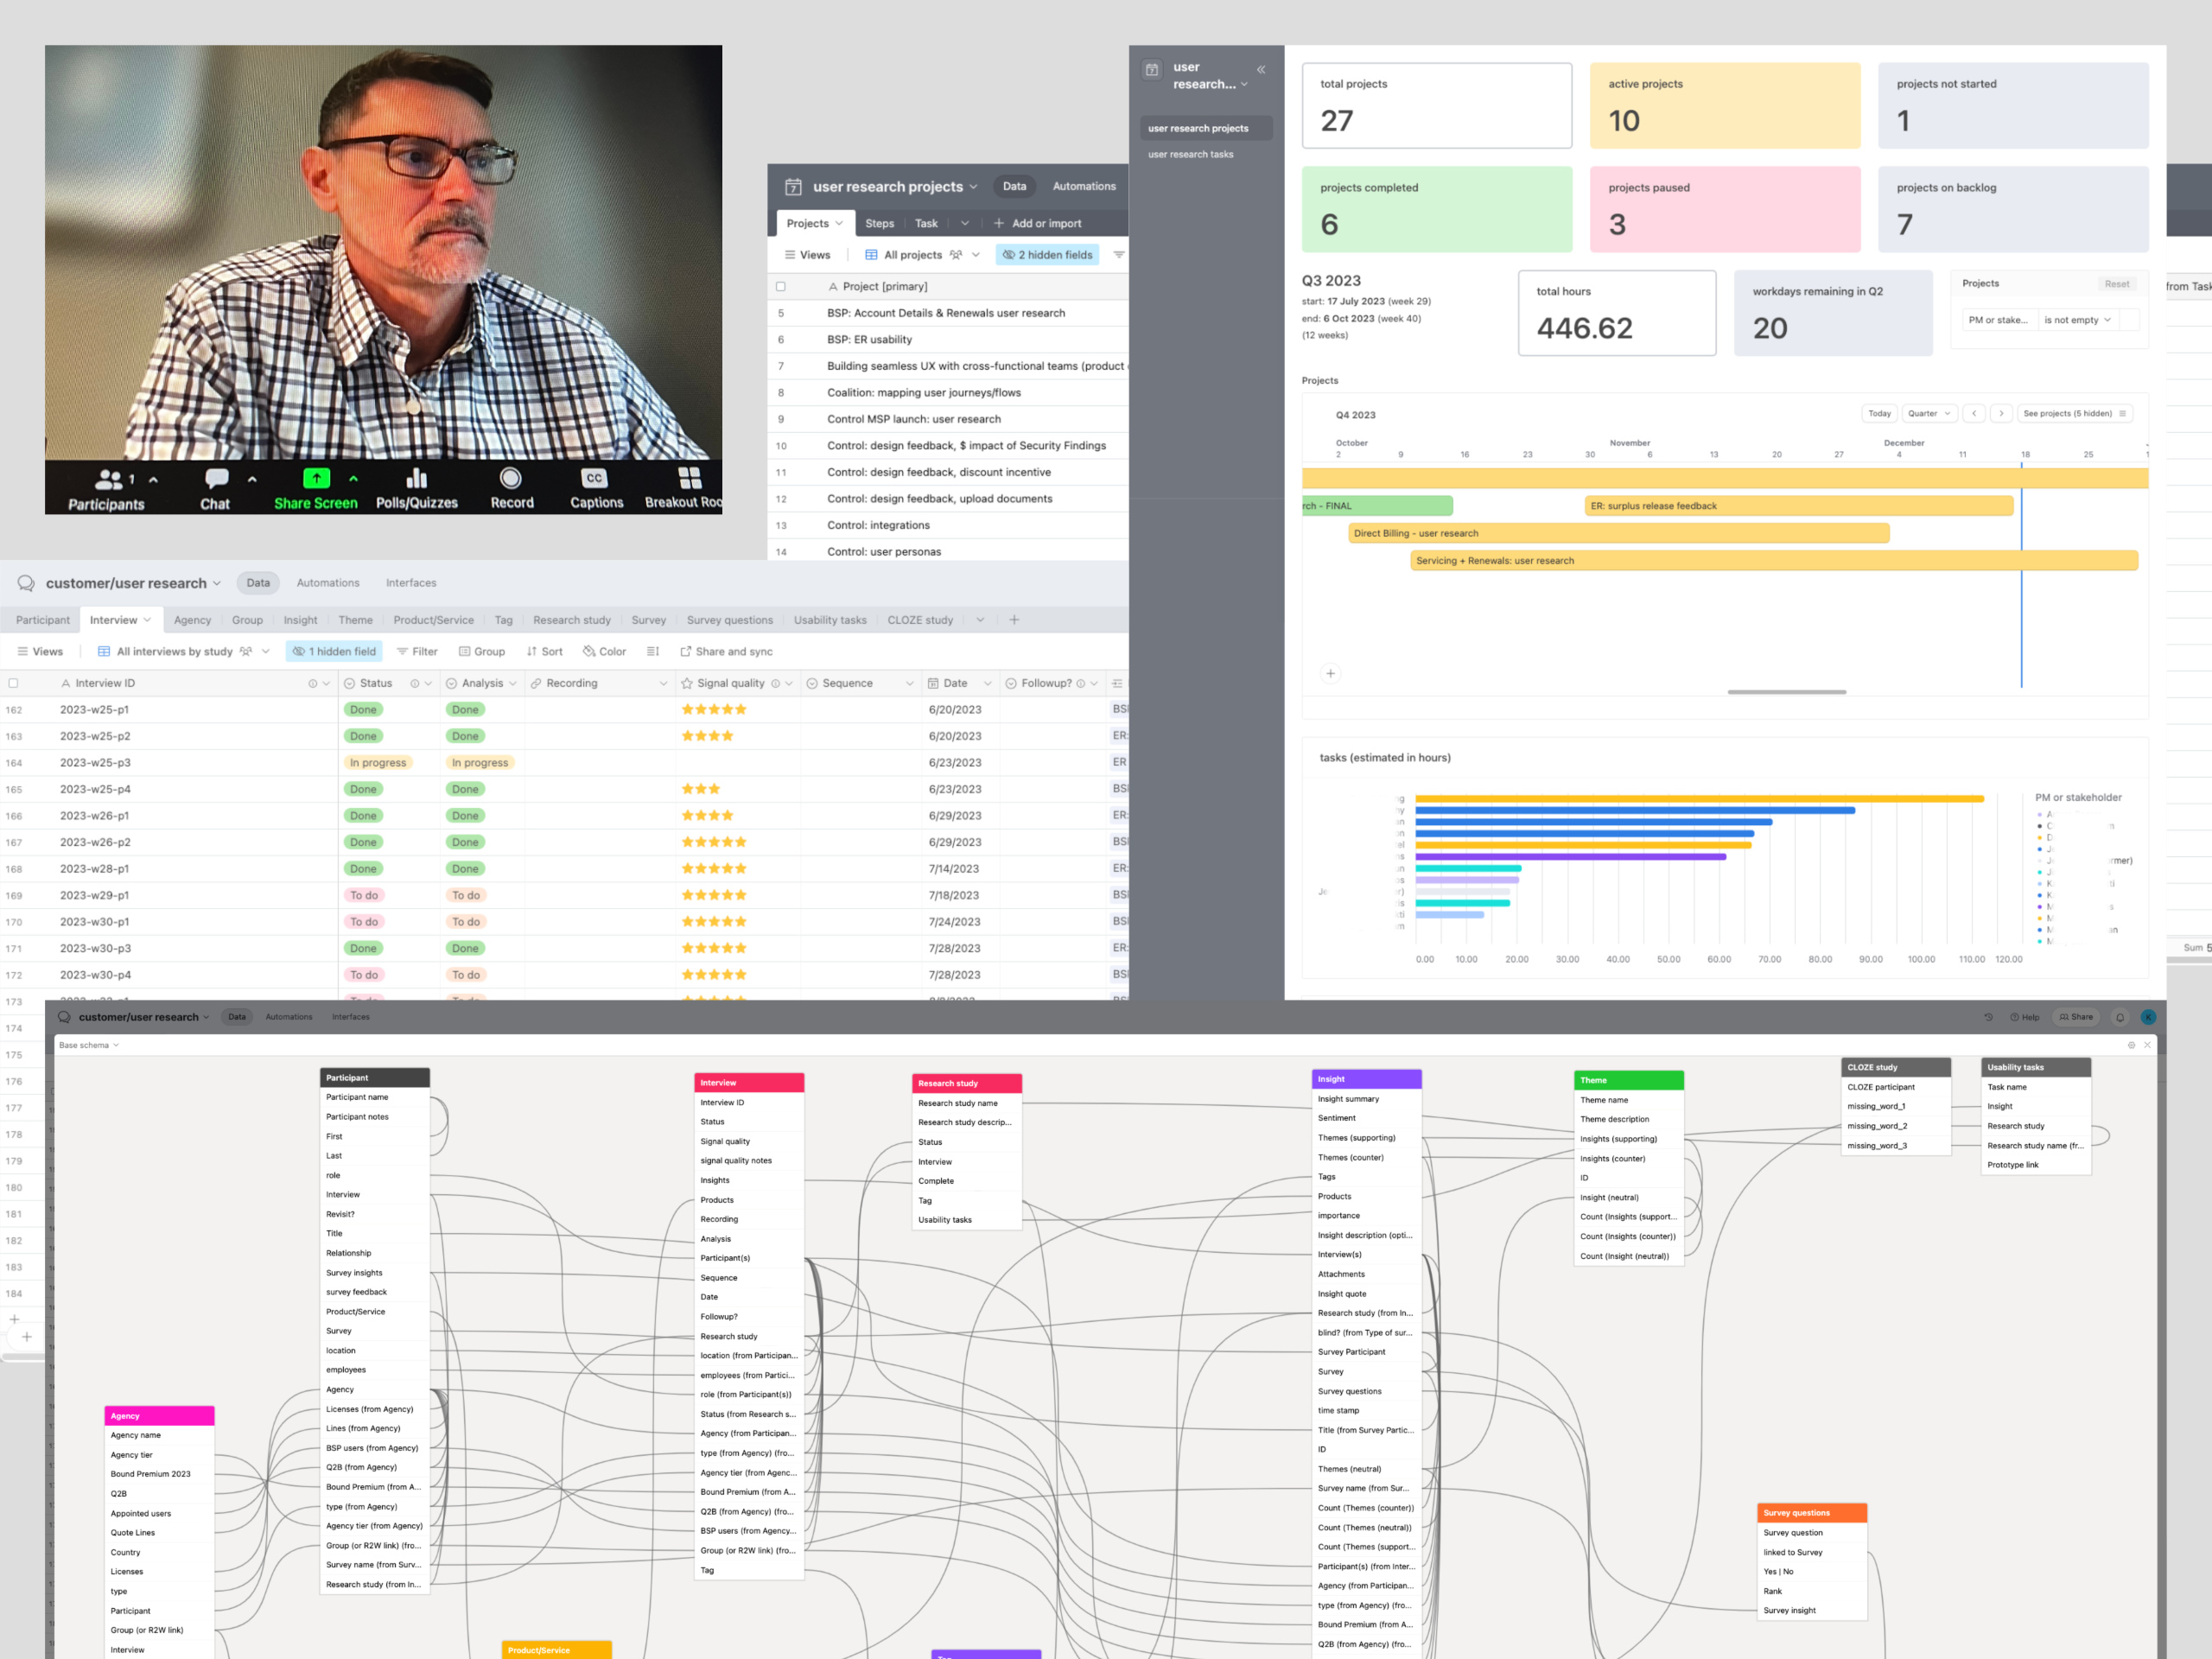Open the Participants panel in Zoom
The image size is (2212, 1659).
coord(106,488)
